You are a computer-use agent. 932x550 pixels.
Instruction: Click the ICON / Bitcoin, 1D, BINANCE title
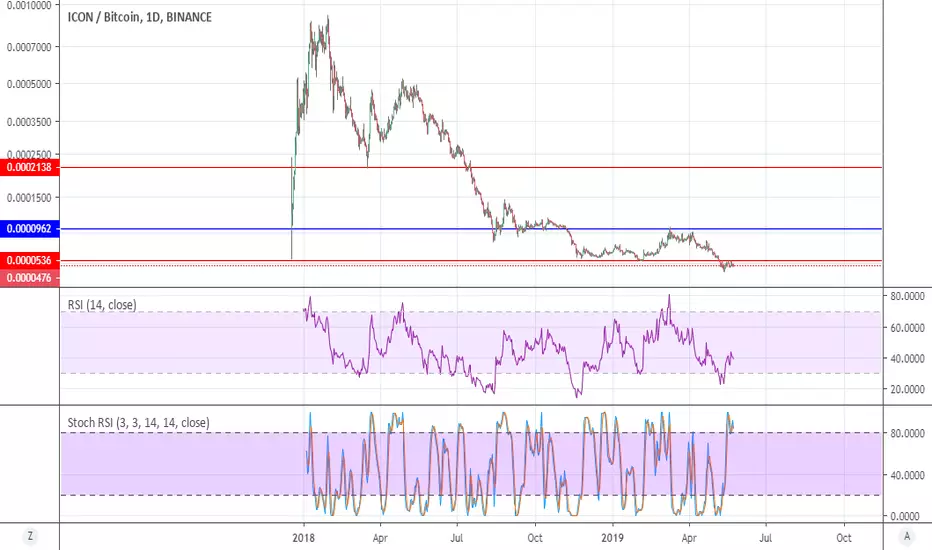[x=140, y=17]
